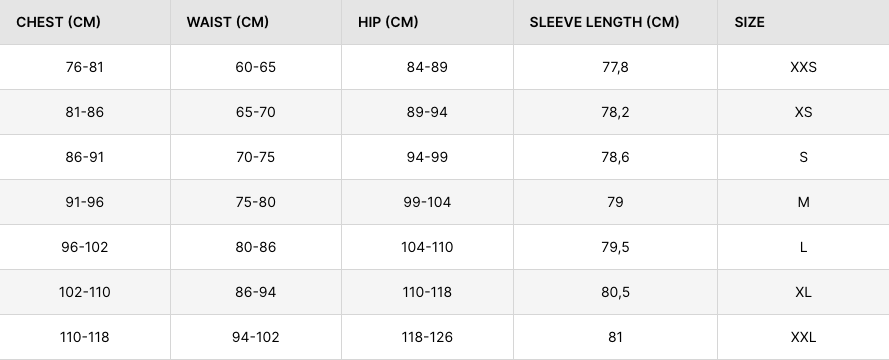Click chest value 102-110

(84, 292)
